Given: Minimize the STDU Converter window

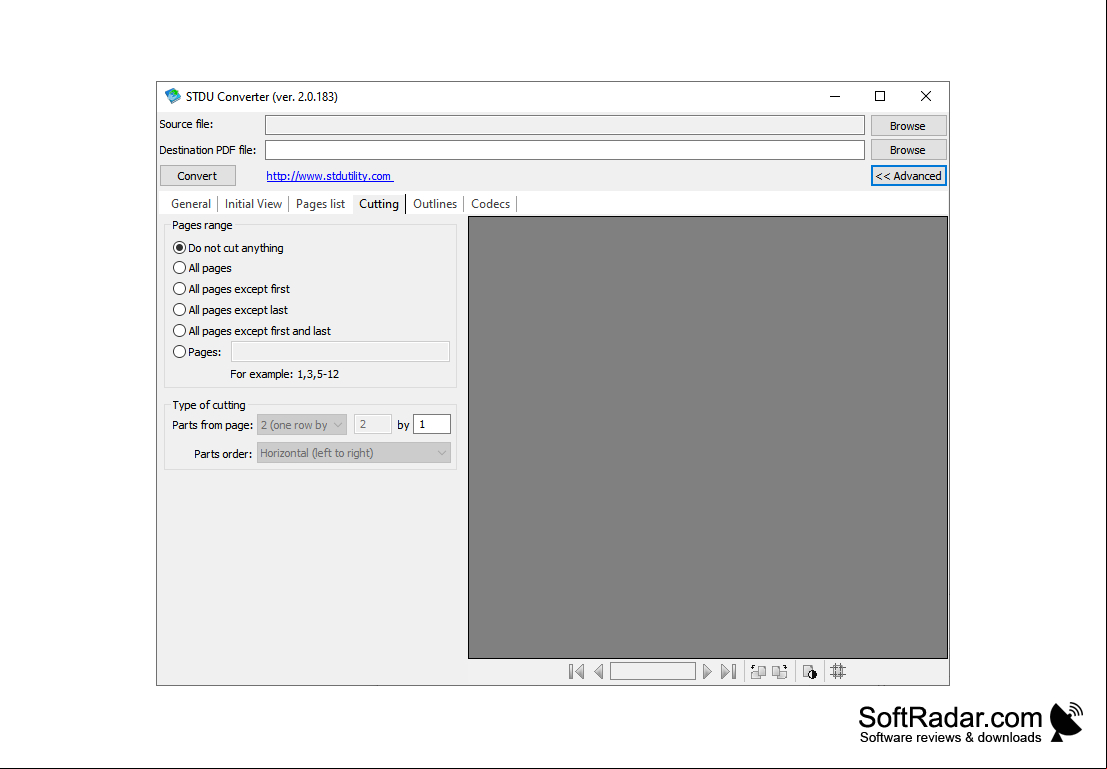Looking at the screenshot, I should [x=835, y=96].
